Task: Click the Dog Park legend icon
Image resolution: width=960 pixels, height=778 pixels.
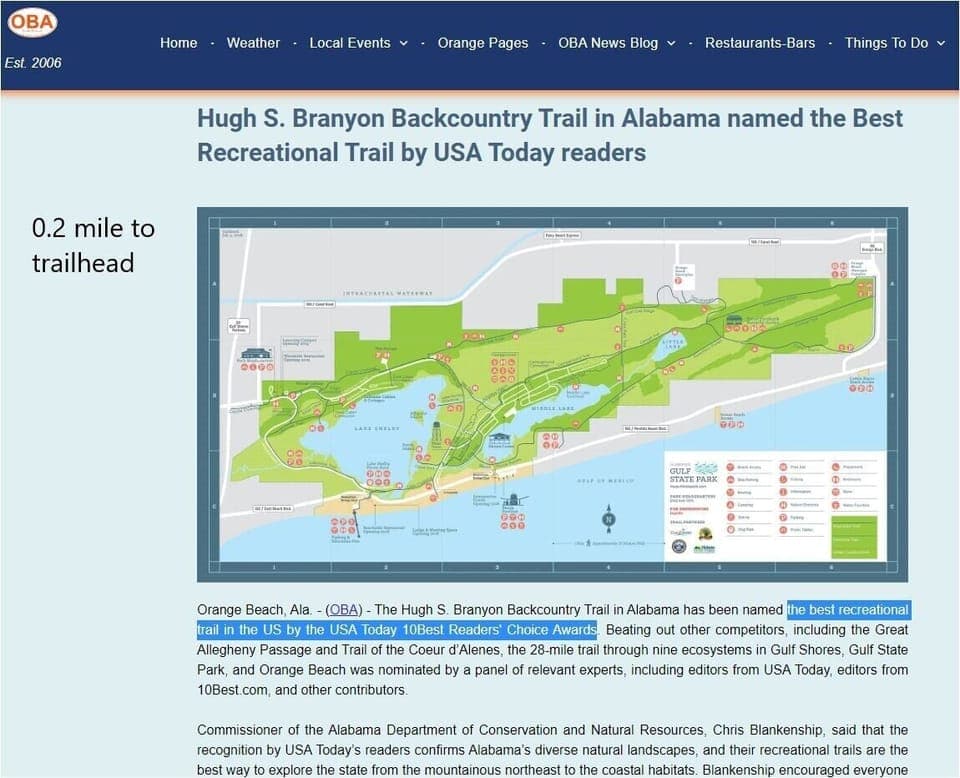Action: pyautogui.click(x=730, y=529)
